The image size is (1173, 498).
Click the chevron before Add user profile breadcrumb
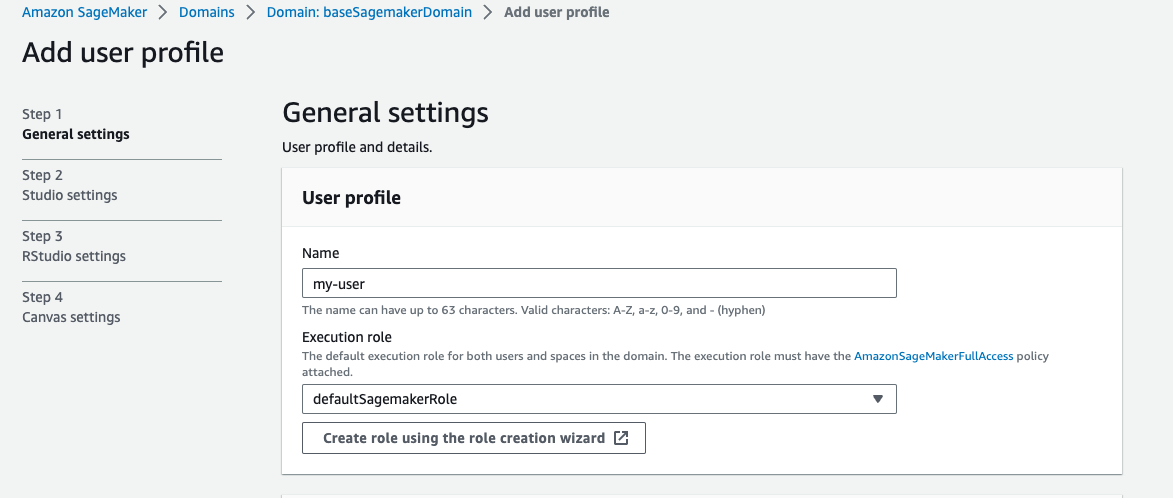click(488, 13)
